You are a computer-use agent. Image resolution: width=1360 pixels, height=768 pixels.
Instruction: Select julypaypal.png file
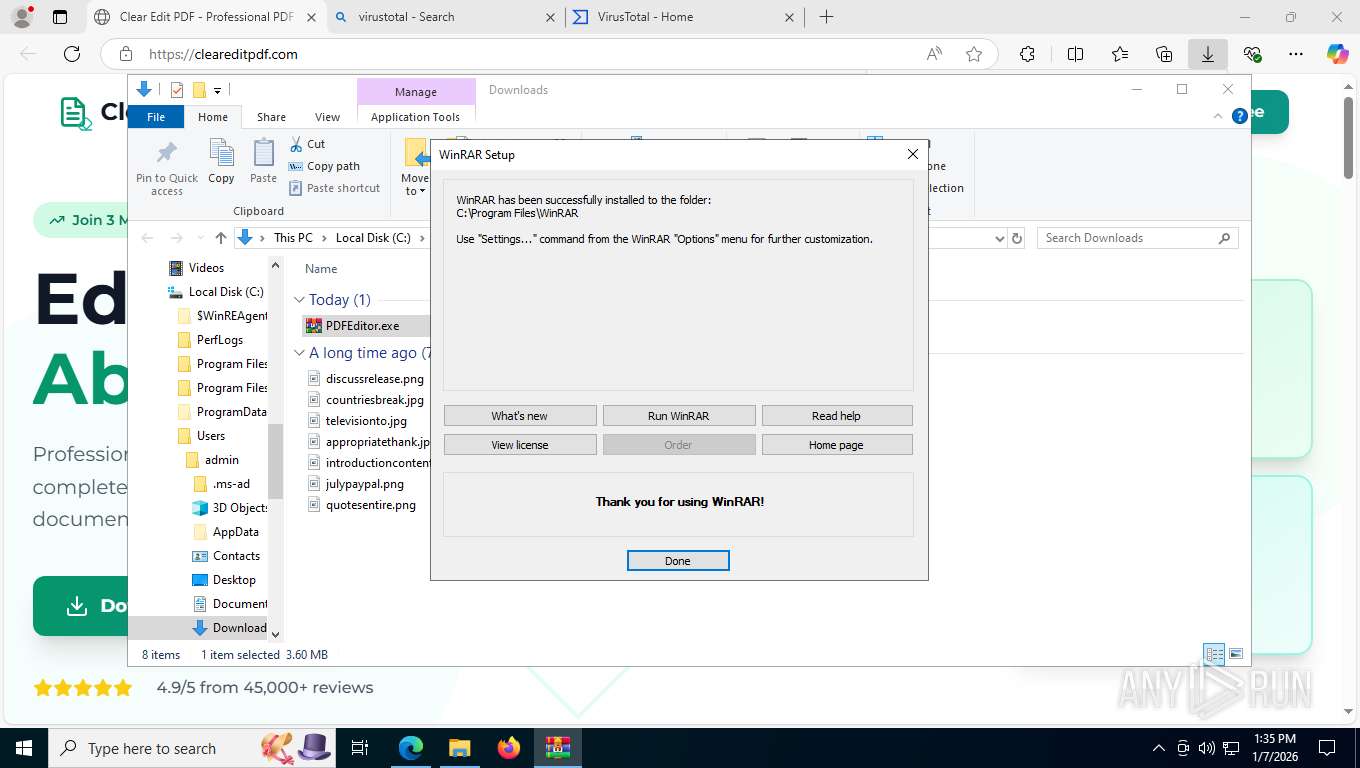coord(367,484)
